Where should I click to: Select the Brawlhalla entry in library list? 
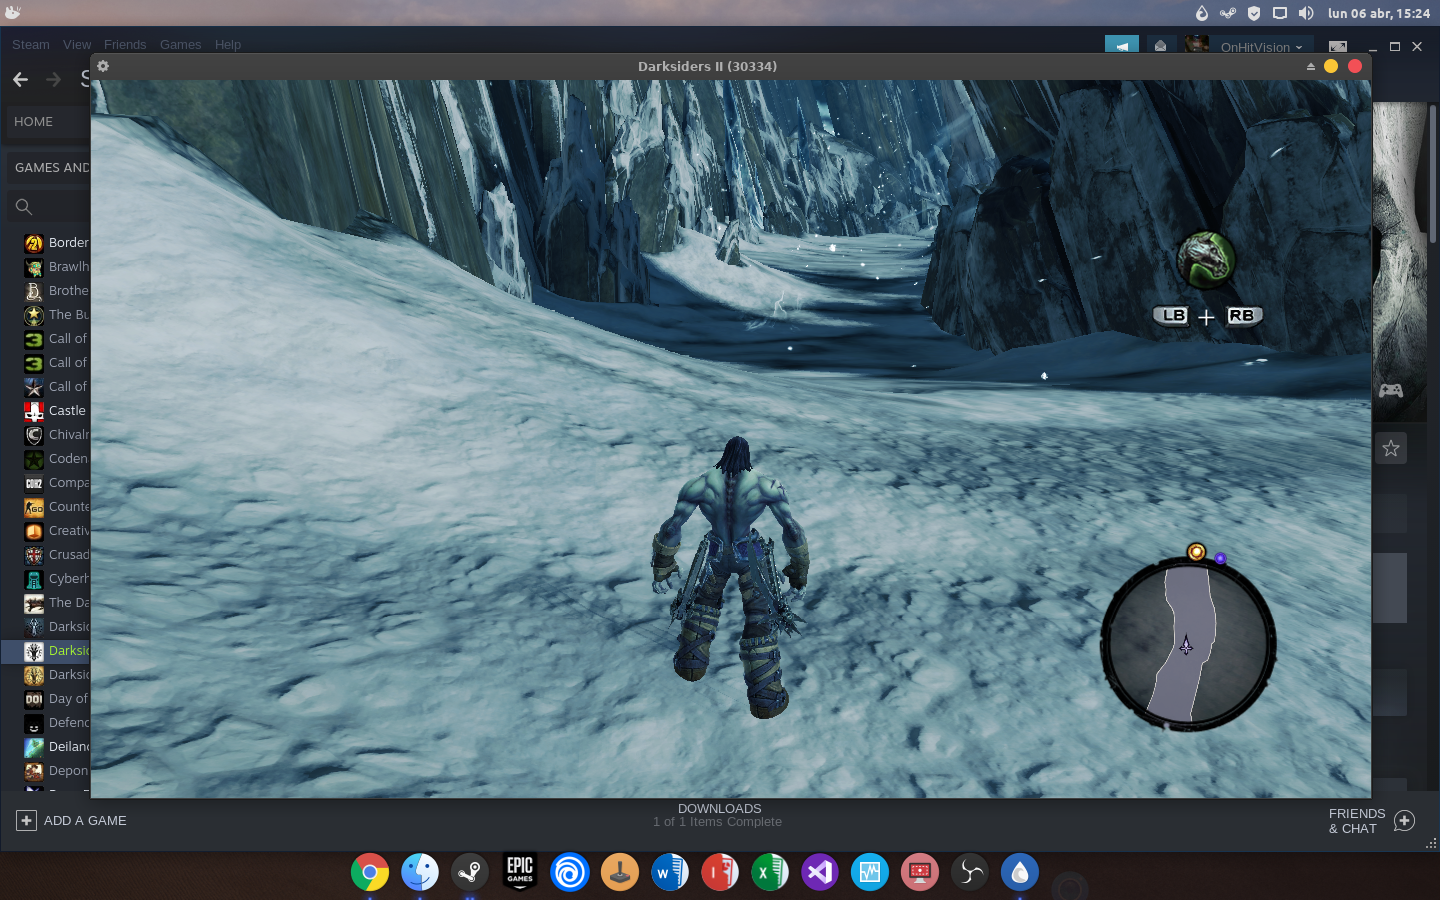tap(56, 267)
